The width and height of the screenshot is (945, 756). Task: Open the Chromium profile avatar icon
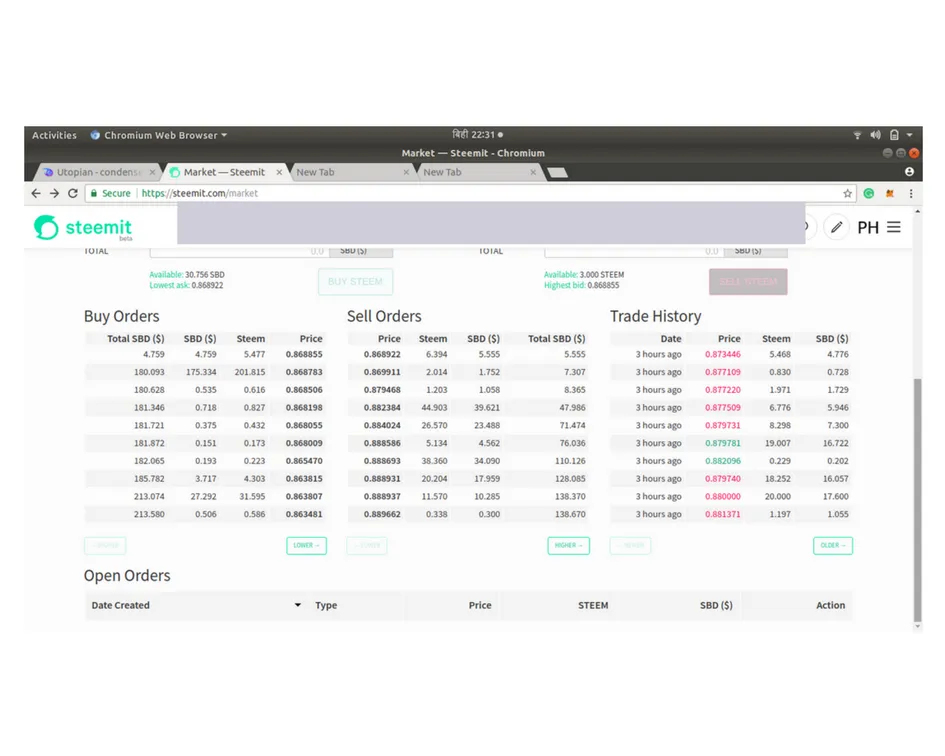909,172
